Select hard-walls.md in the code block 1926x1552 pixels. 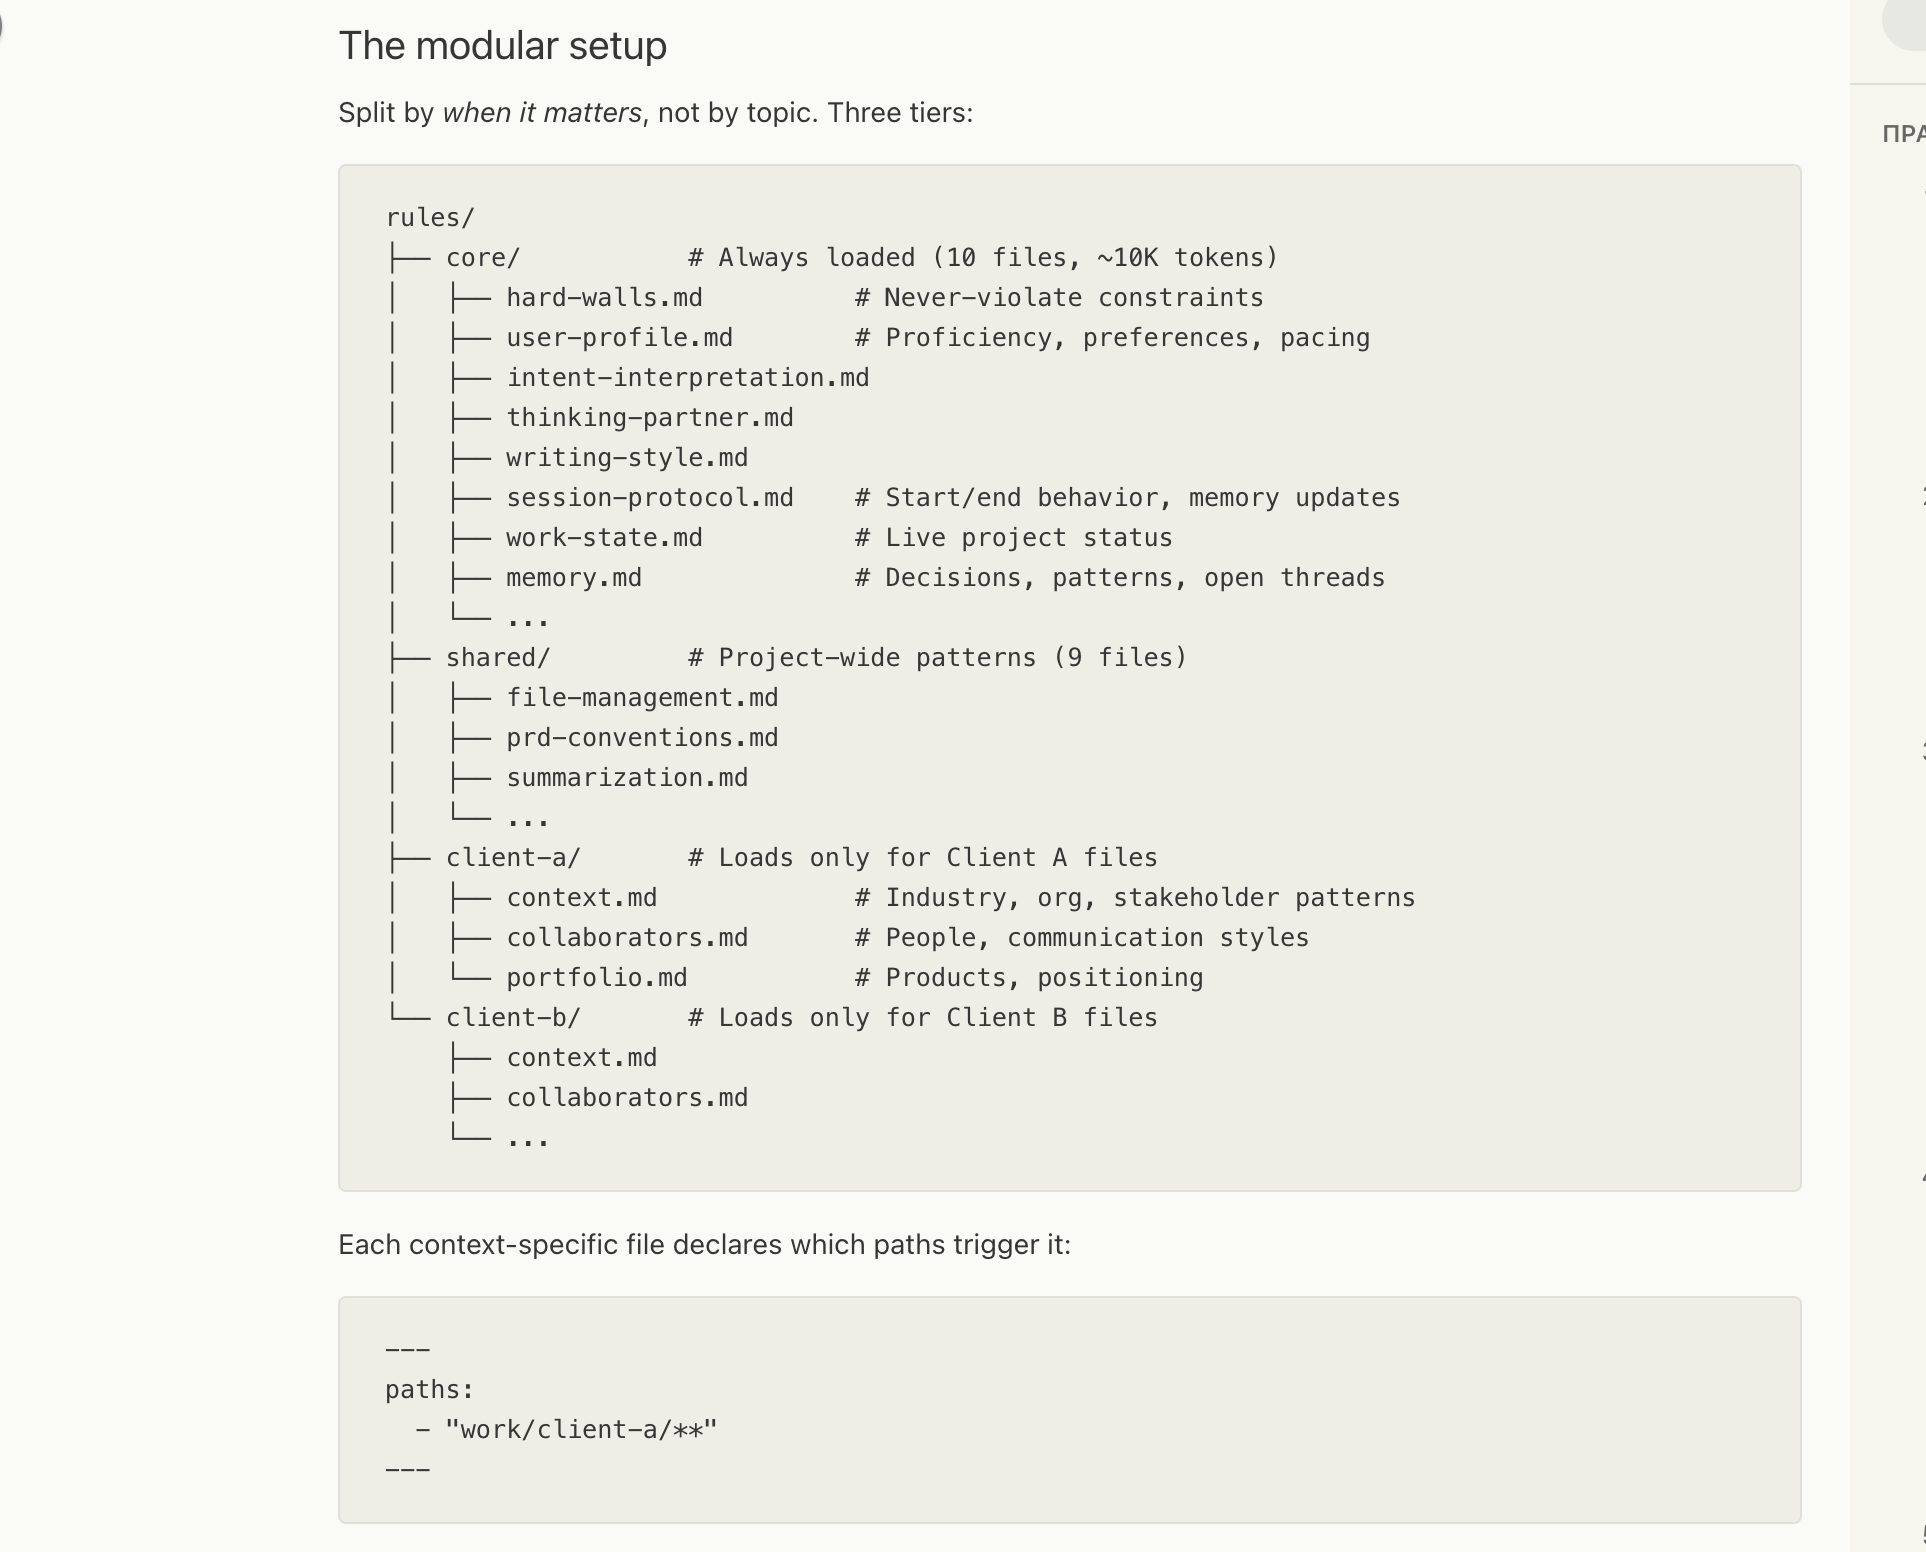pos(604,297)
